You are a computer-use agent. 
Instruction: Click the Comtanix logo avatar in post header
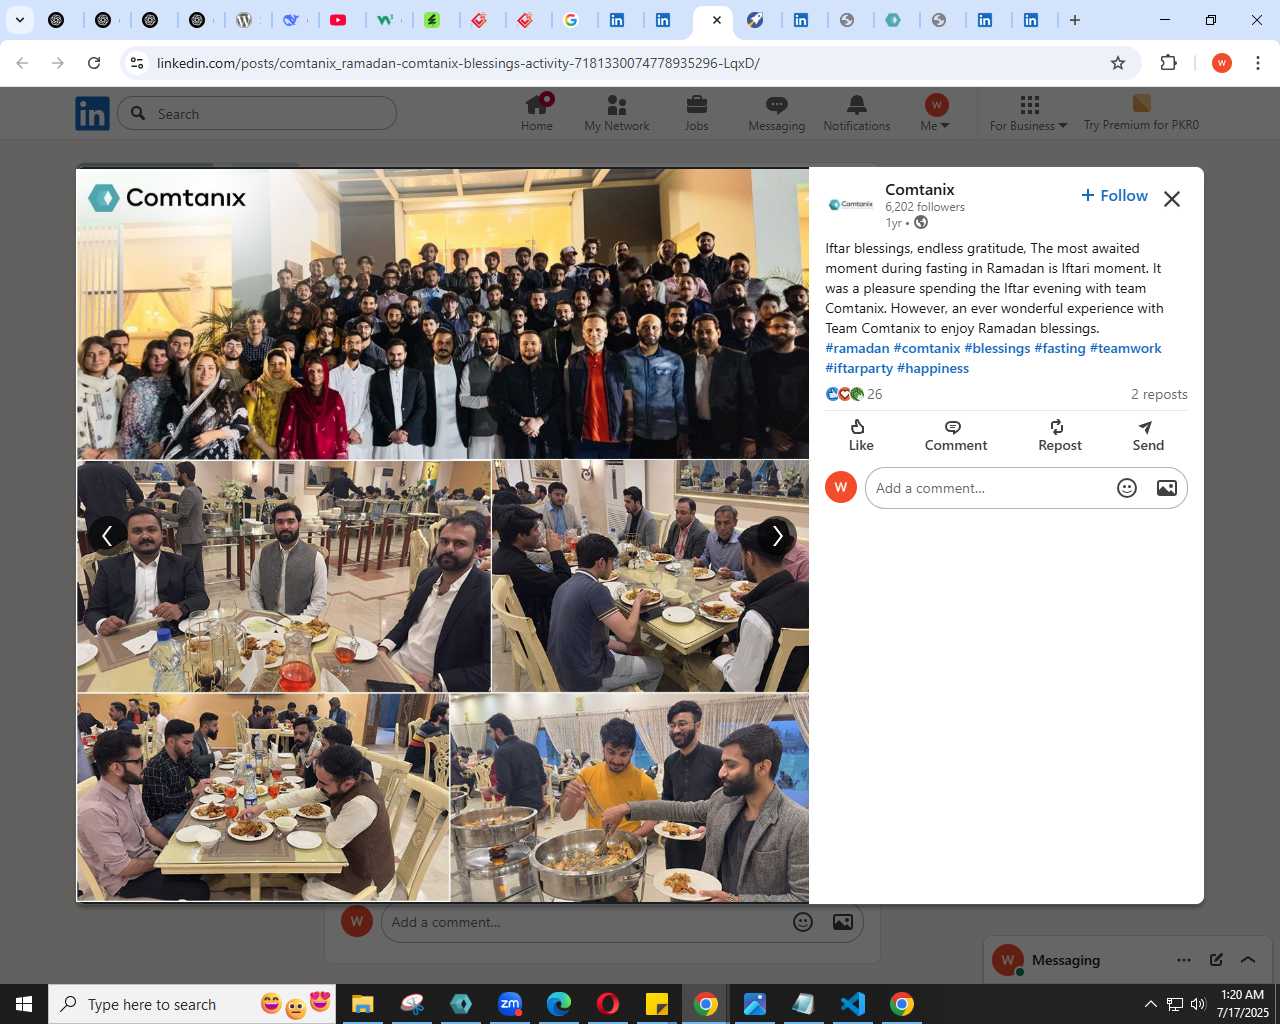point(851,204)
